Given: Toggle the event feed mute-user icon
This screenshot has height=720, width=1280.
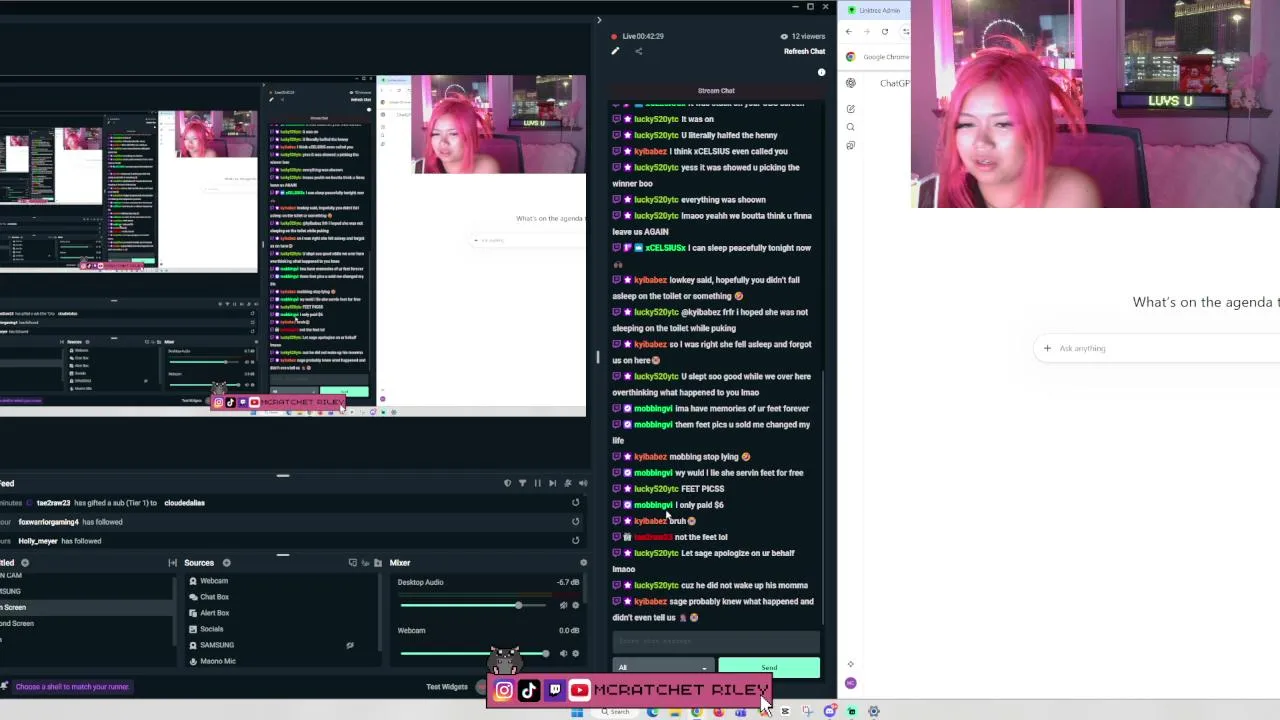Looking at the screenshot, I should [568, 483].
